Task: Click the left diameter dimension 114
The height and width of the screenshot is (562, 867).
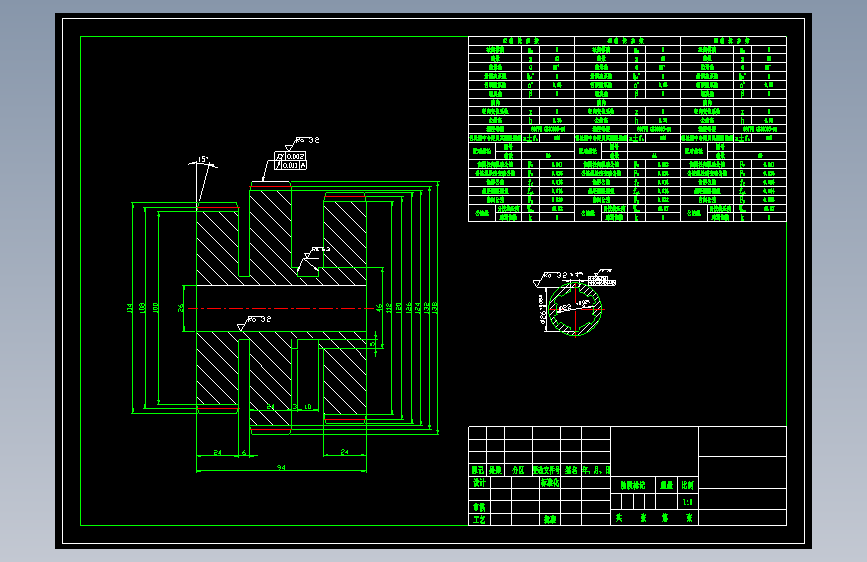Action: tap(129, 308)
